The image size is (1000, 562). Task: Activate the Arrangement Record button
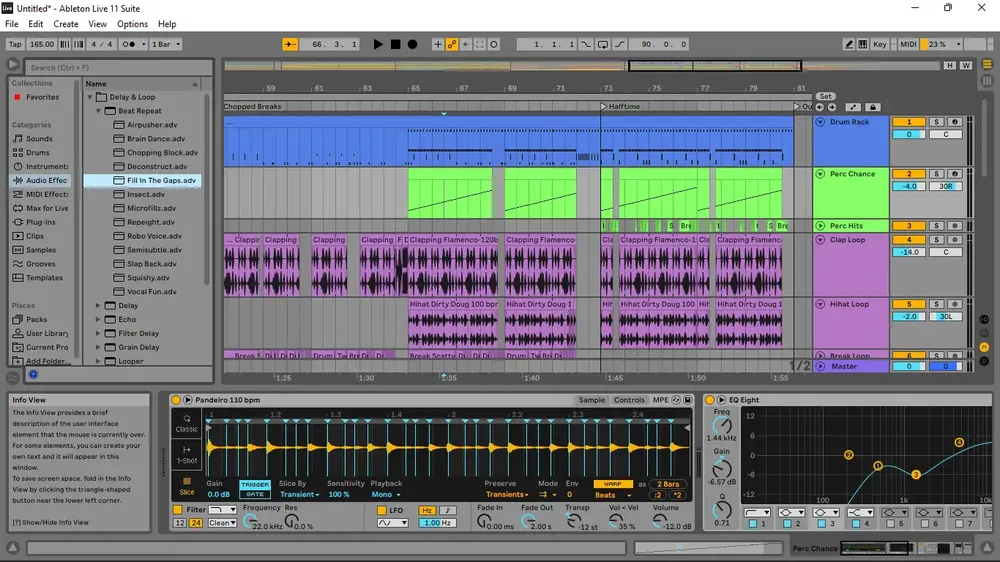click(413, 44)
